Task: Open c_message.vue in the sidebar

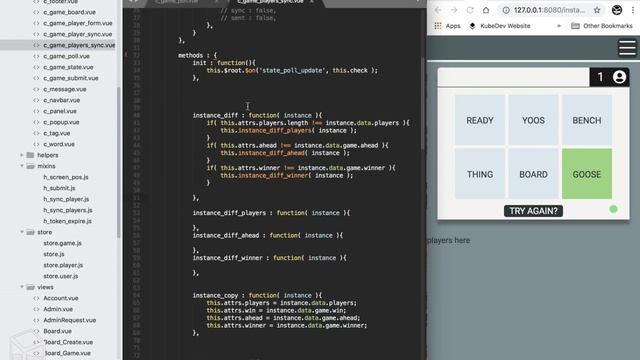Action: point(64,89)
